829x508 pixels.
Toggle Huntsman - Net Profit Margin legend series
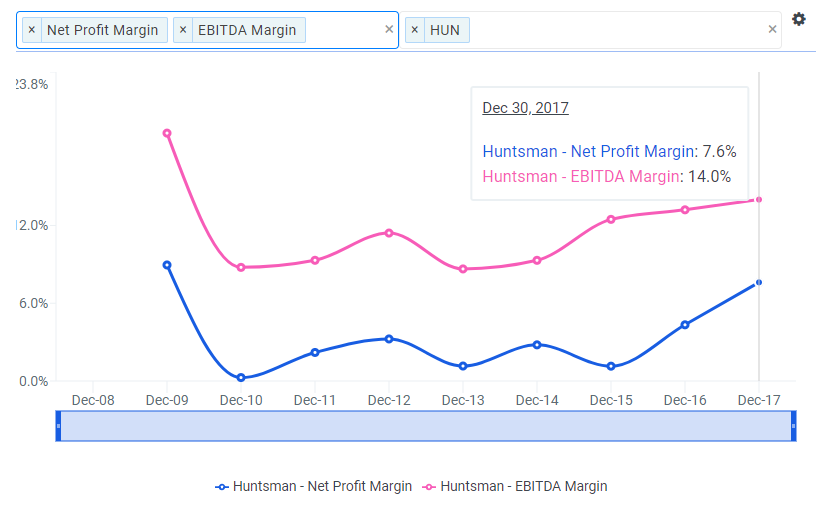(x=314, y=486)
